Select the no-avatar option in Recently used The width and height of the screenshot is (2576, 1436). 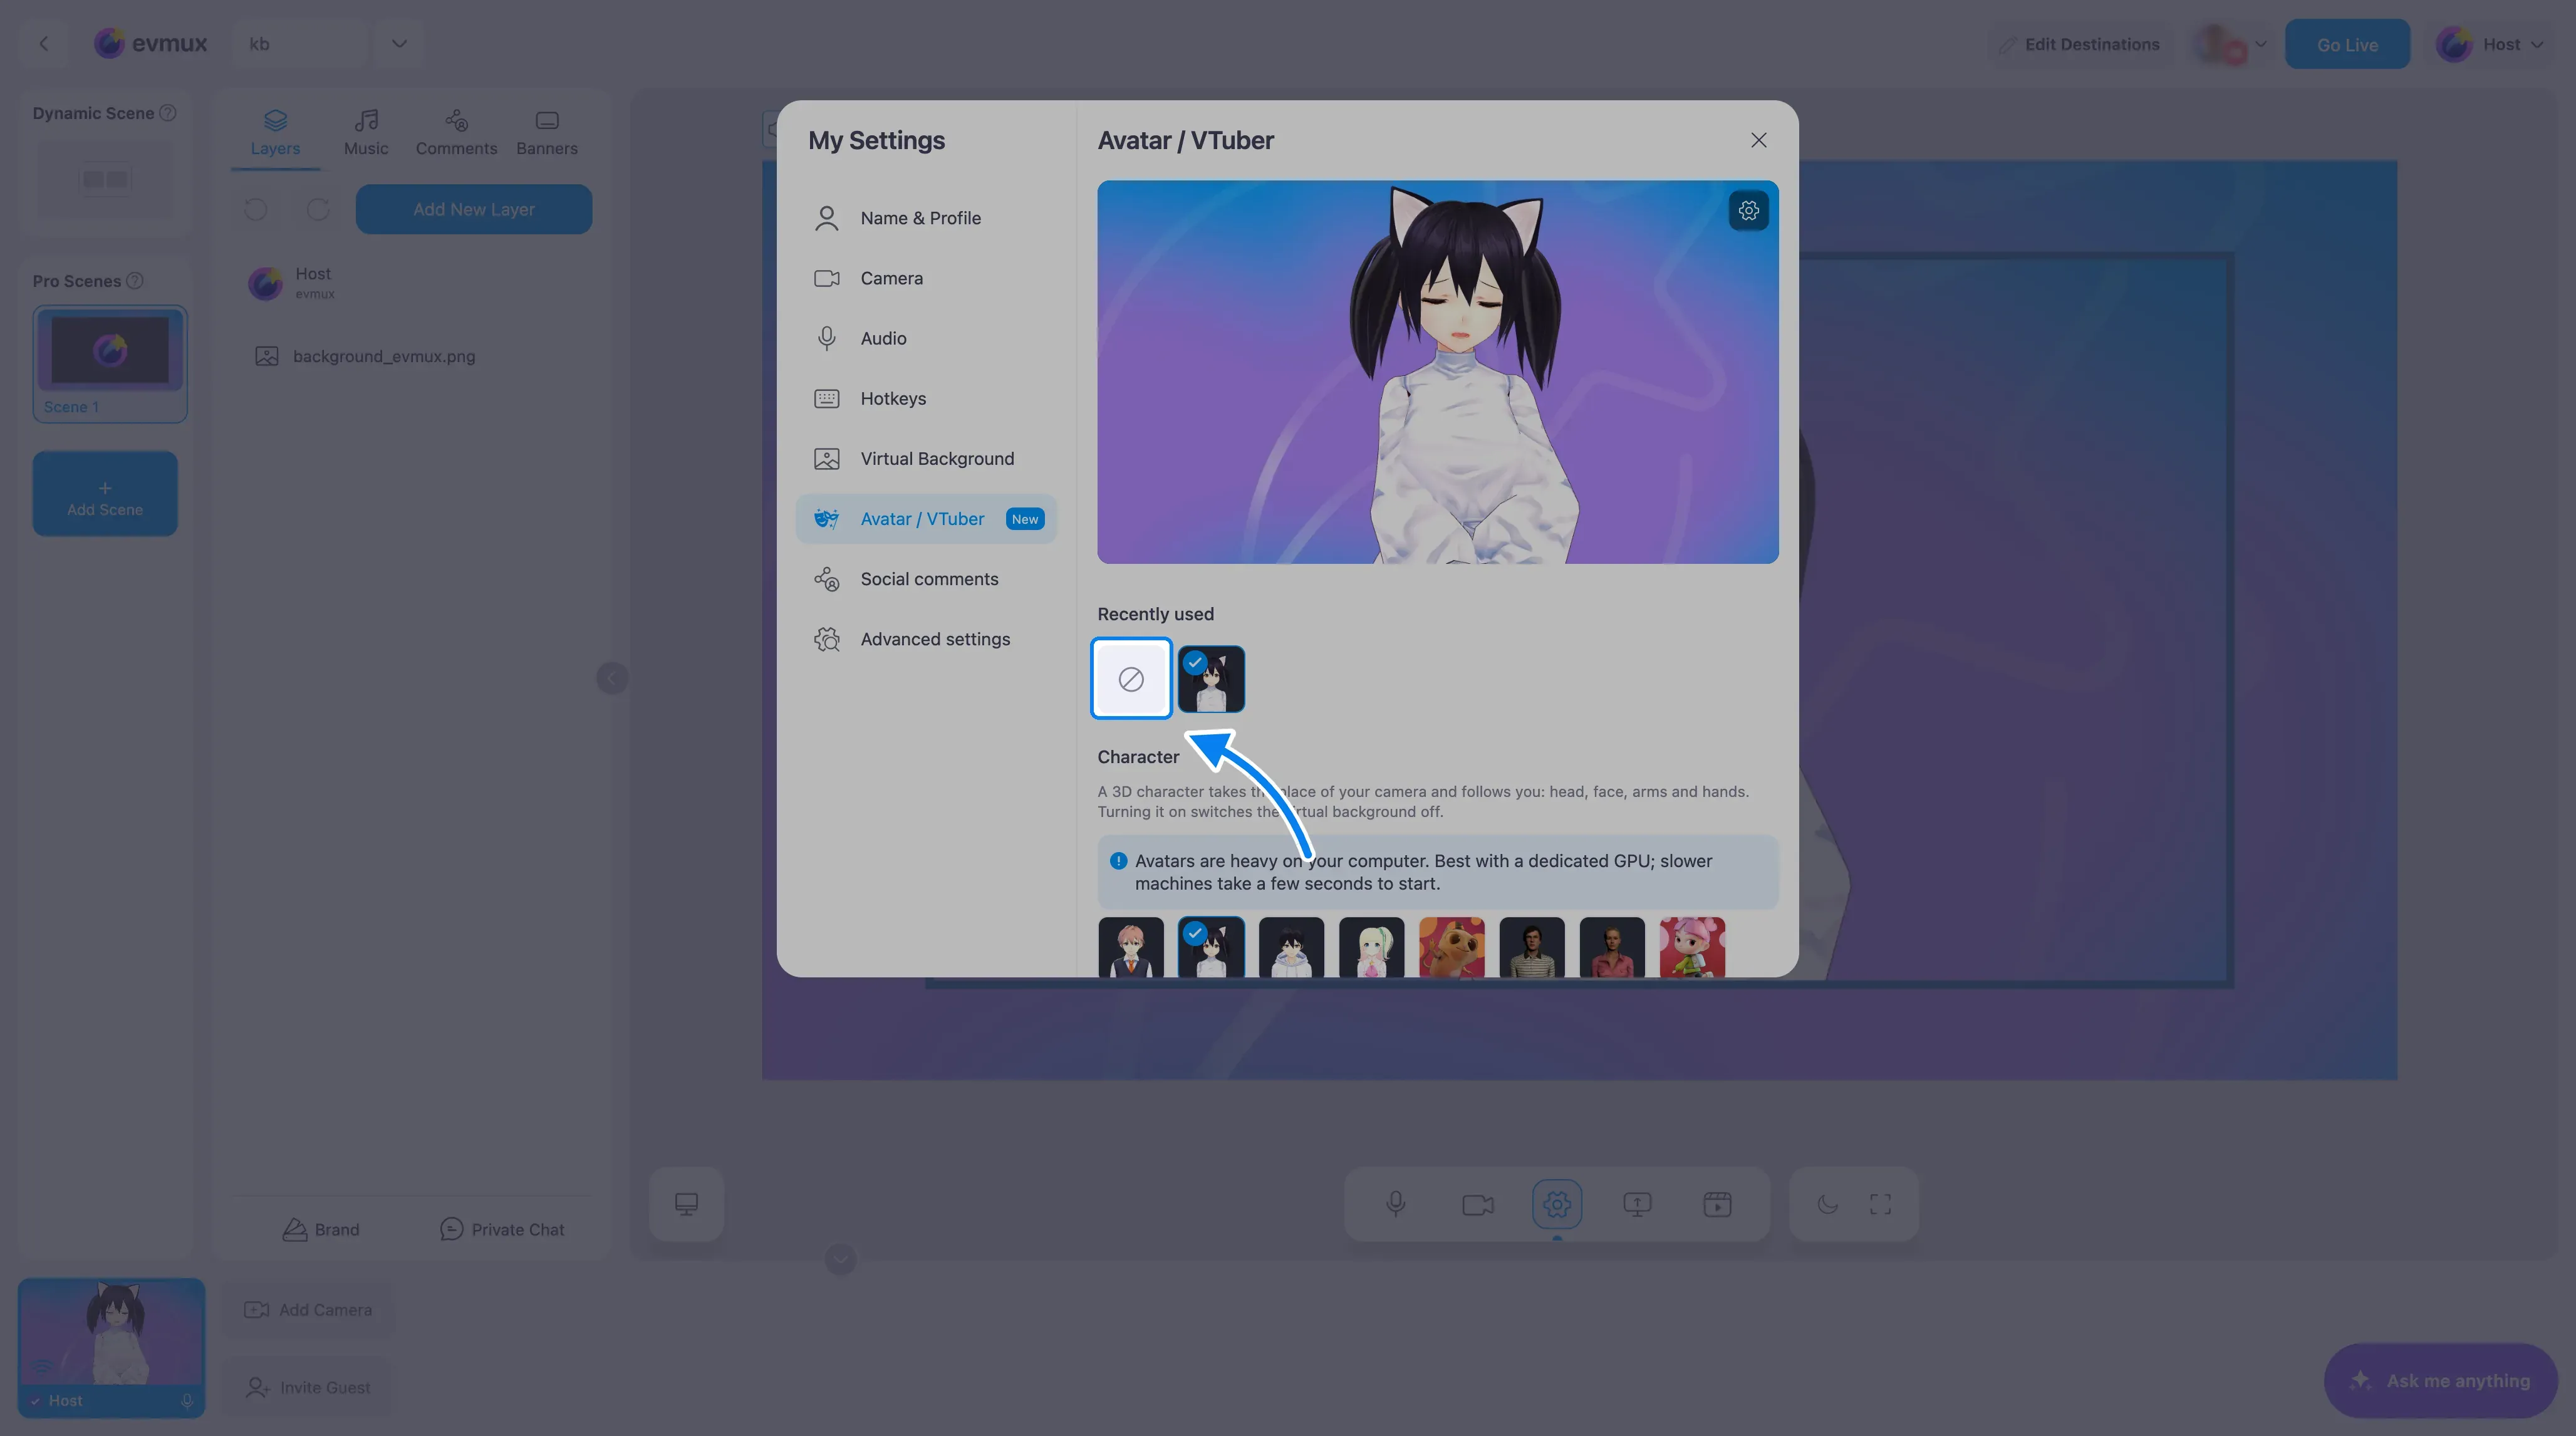tap(1131, 679)
